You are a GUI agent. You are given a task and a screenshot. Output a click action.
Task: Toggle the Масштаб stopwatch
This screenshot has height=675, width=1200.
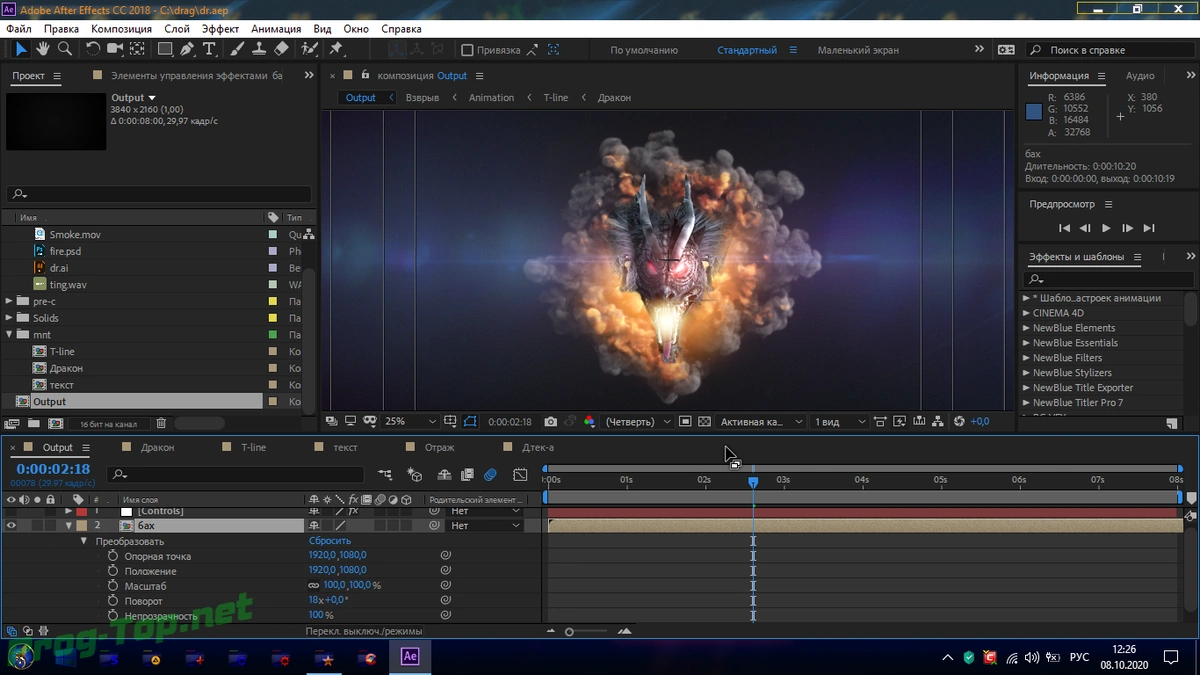tap(113, 586)
